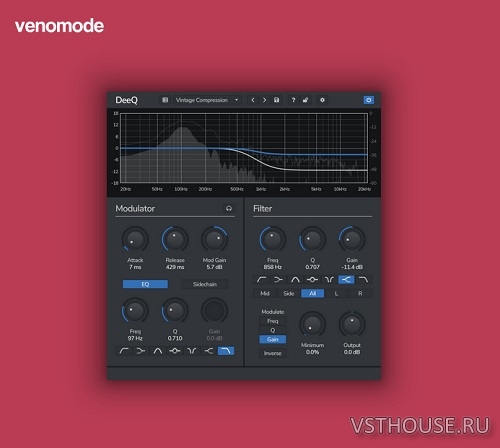Click the Filter Freq knob at 858 Hz
The image size is (500, 448).
(x=273, y=239)
